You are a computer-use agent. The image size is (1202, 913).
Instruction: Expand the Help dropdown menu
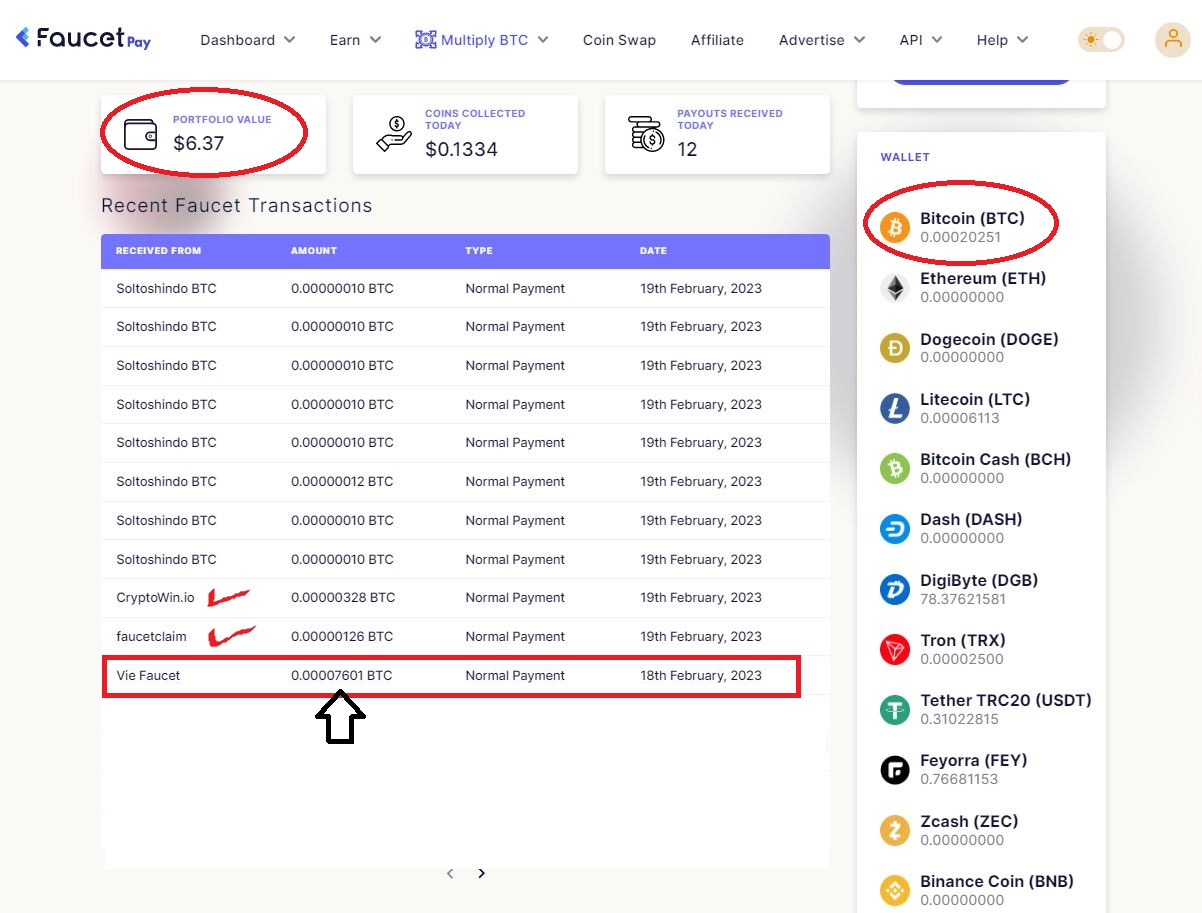[x=1003, y=40]
